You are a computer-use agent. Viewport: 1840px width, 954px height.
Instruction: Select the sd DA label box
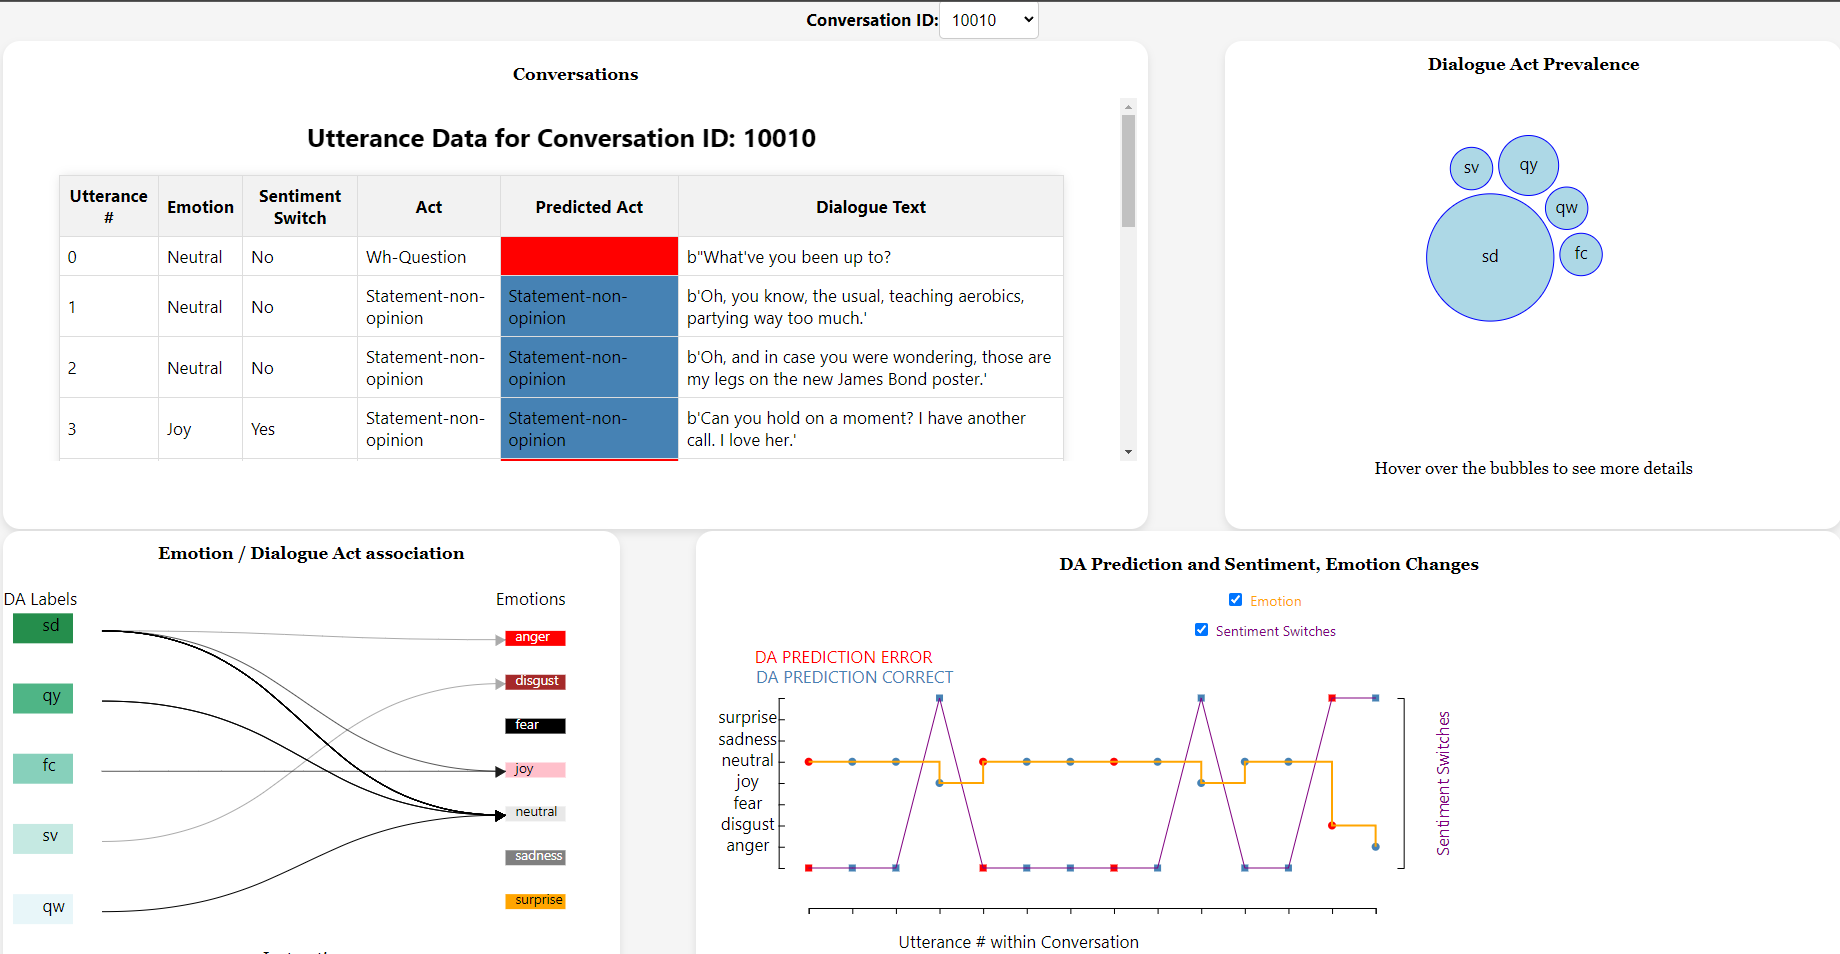click(x=43, y=627)
